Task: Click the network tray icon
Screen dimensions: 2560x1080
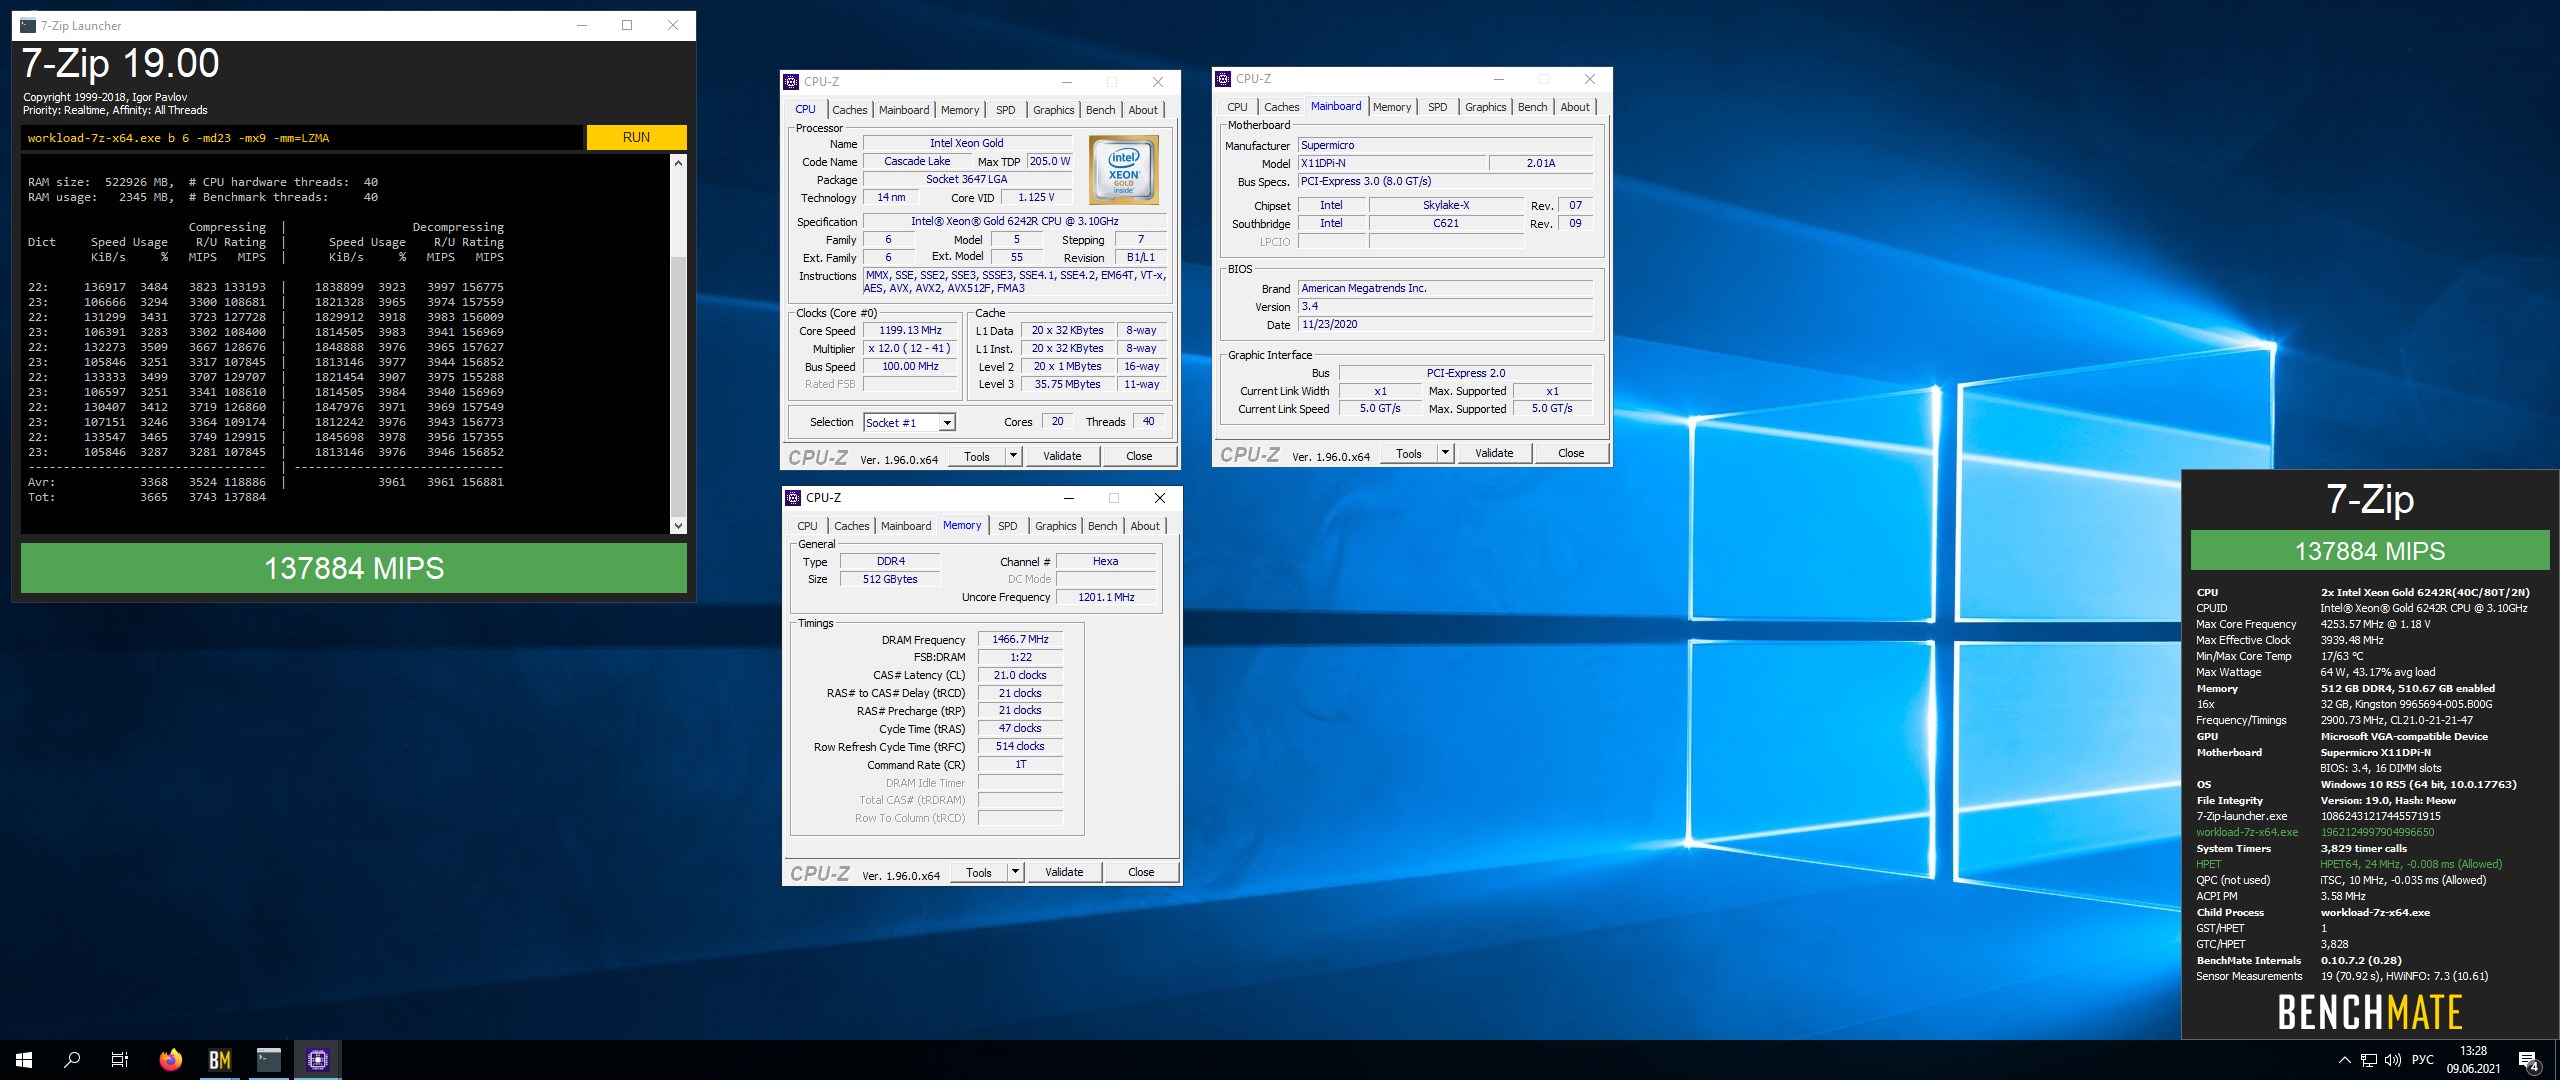Action: (2368, 1060)
